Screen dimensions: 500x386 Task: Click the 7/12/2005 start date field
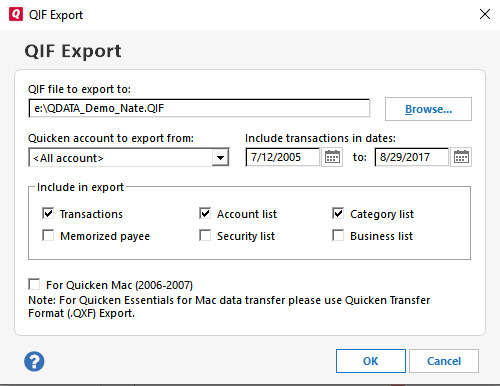click(x=283, y=157)
